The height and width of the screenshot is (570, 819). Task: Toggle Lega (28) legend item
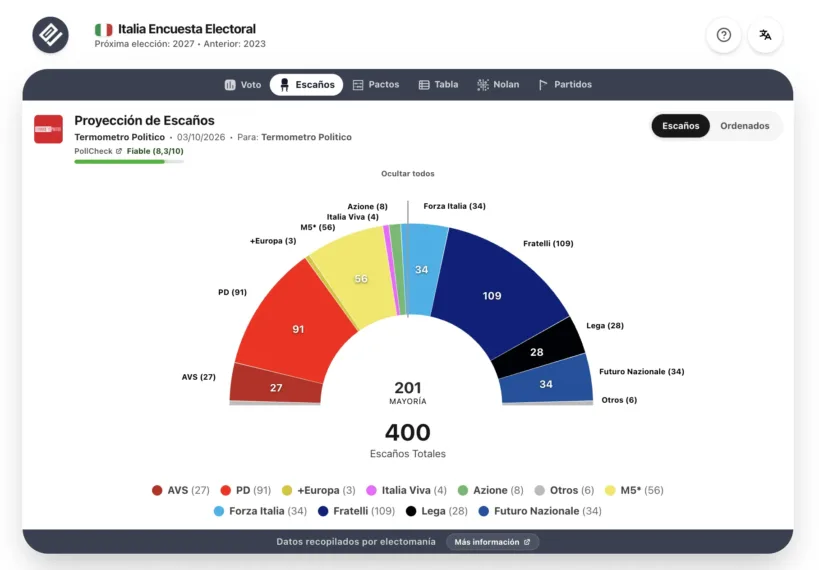[437, 511]
